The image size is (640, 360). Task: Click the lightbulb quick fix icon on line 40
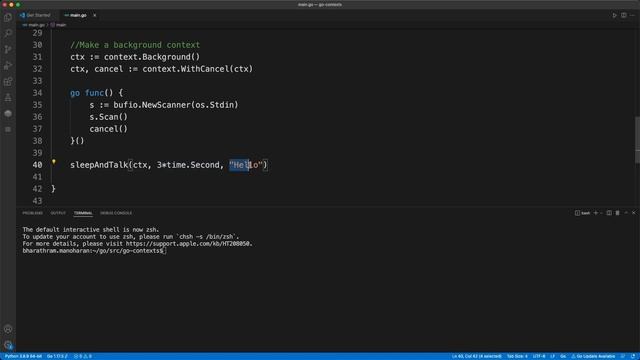coord(53,162)
